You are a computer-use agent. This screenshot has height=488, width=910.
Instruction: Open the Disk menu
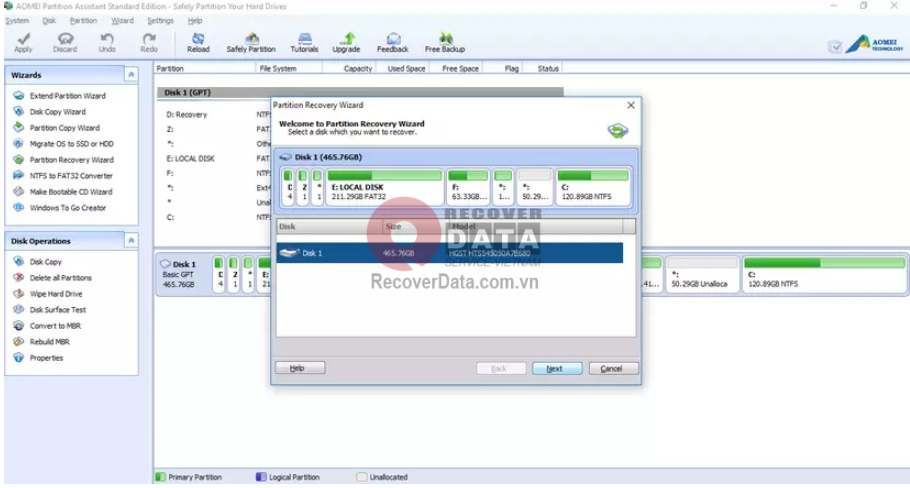[x=49, y=20]
